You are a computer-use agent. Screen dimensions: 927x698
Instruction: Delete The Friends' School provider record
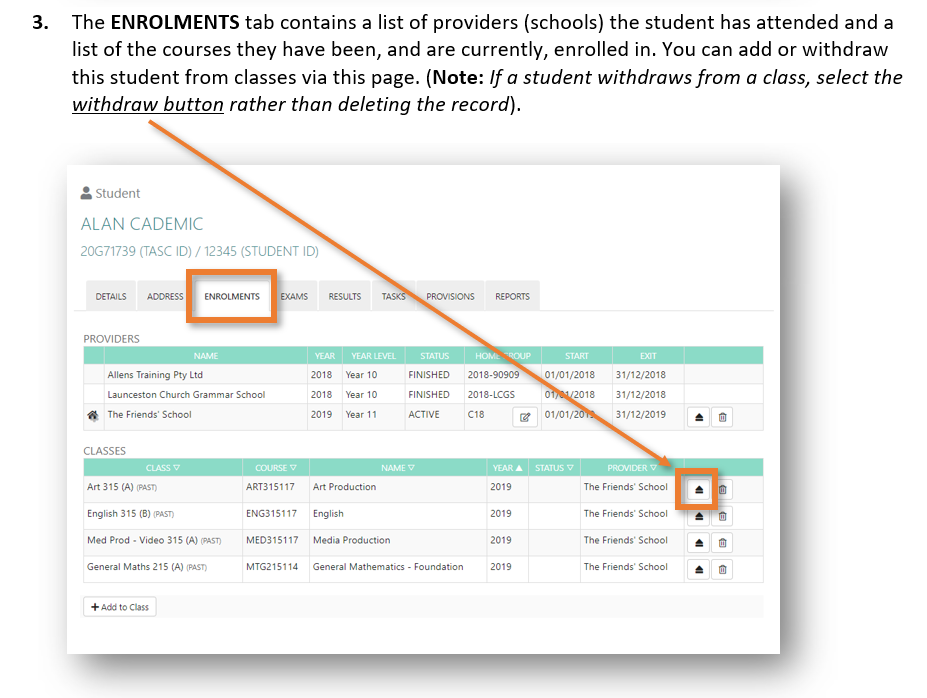click(723, 417)
